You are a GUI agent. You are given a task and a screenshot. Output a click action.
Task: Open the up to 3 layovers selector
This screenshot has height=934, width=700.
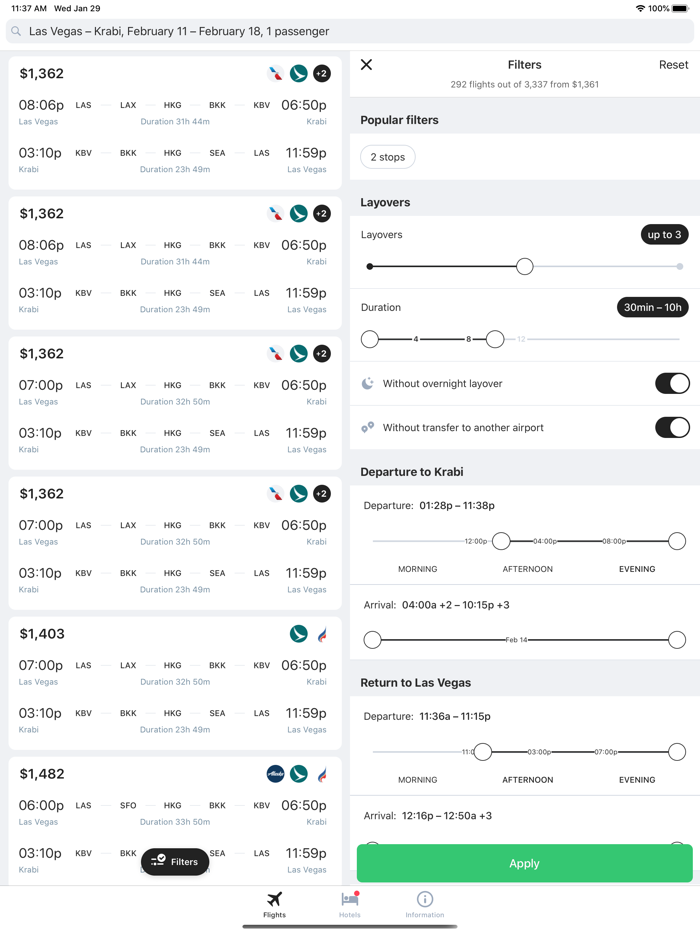point(664,234)
